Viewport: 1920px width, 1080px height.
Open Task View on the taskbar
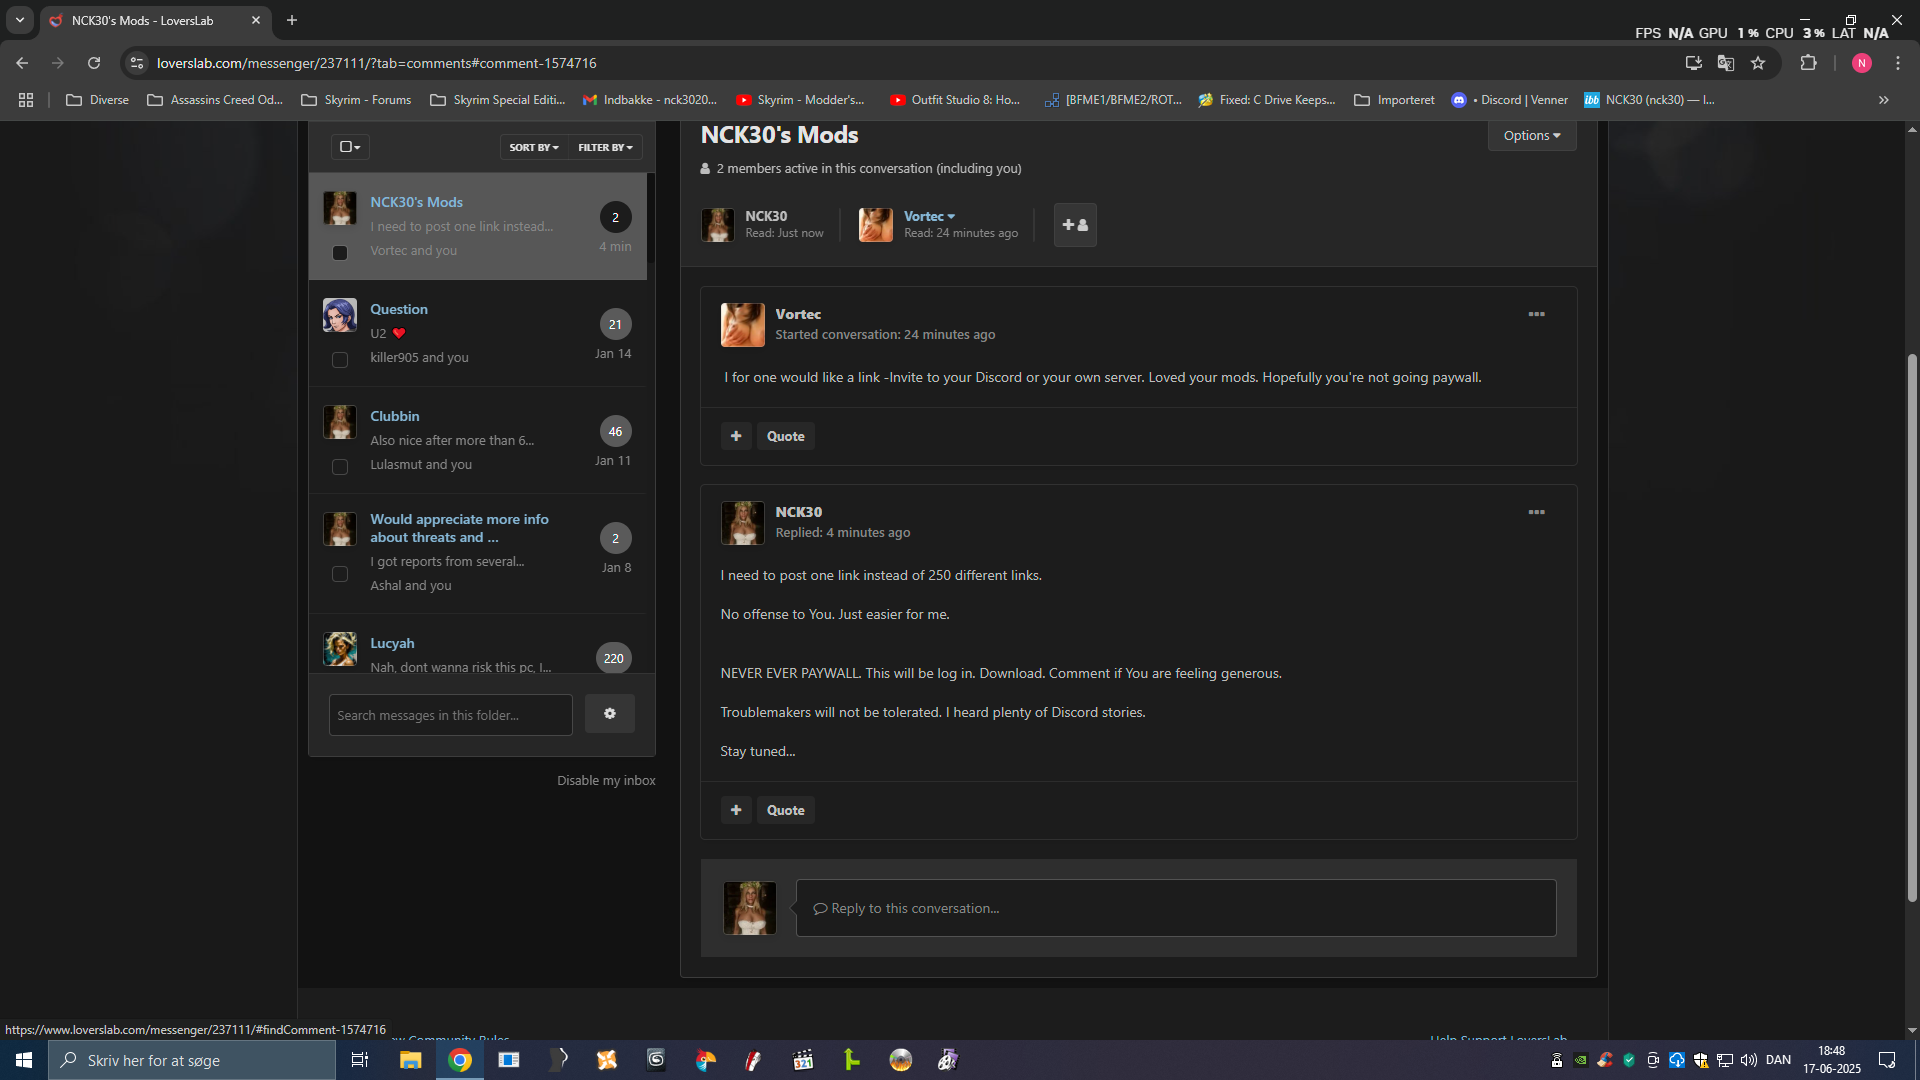pyautogui.click(x=360, y=1060)
